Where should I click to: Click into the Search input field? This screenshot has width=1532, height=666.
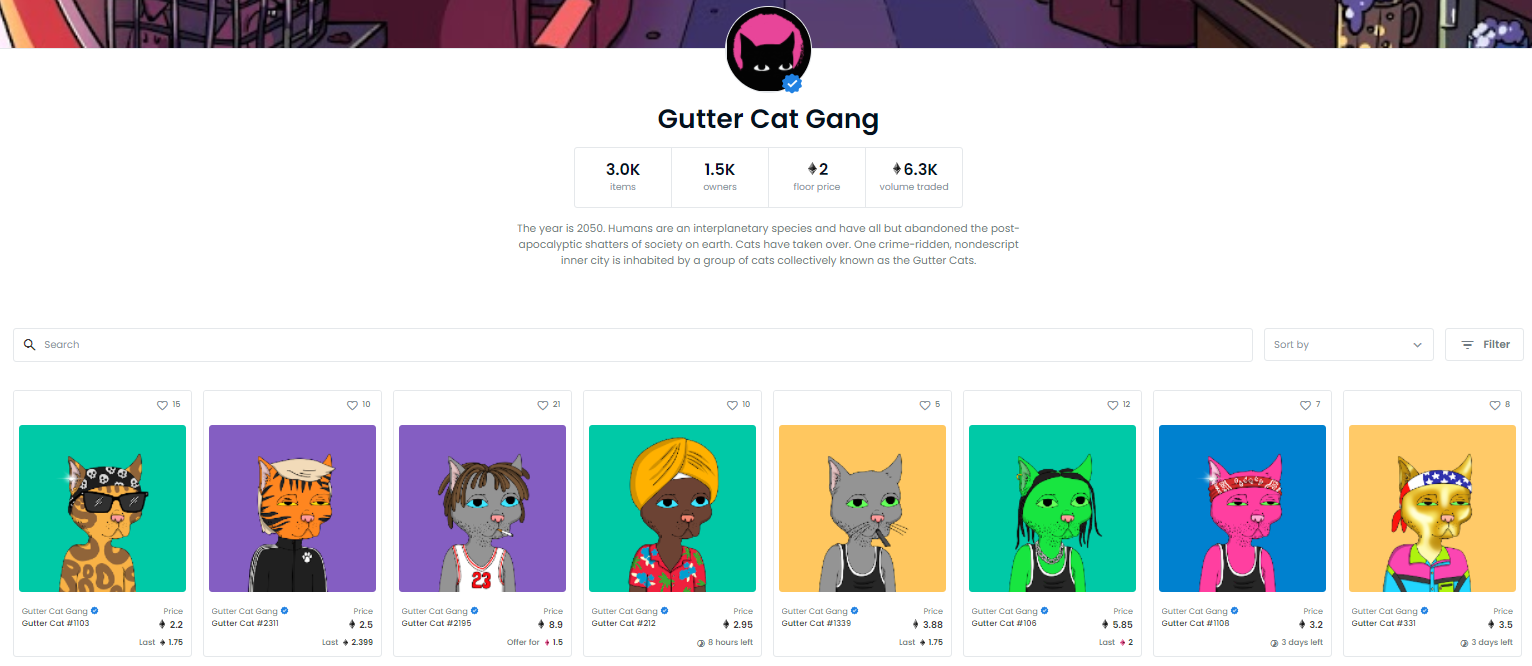(x=632, y=345)
